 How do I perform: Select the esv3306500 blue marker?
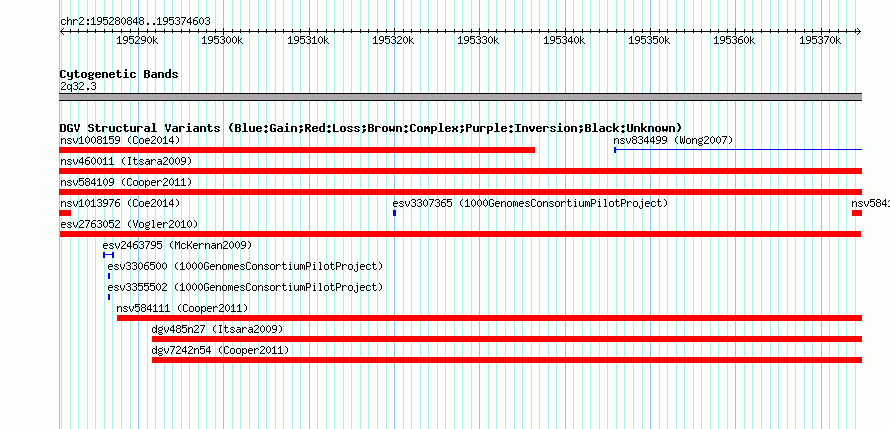coord(109,276)
